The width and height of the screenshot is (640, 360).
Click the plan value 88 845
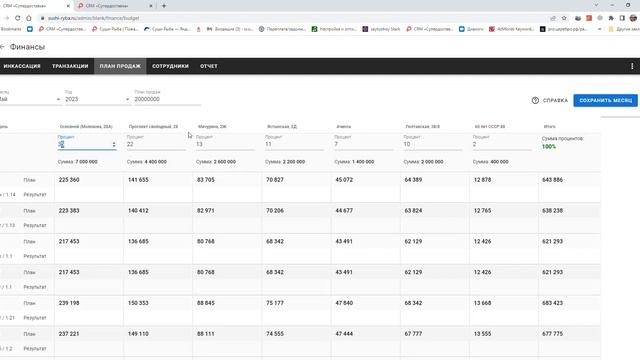206,303
